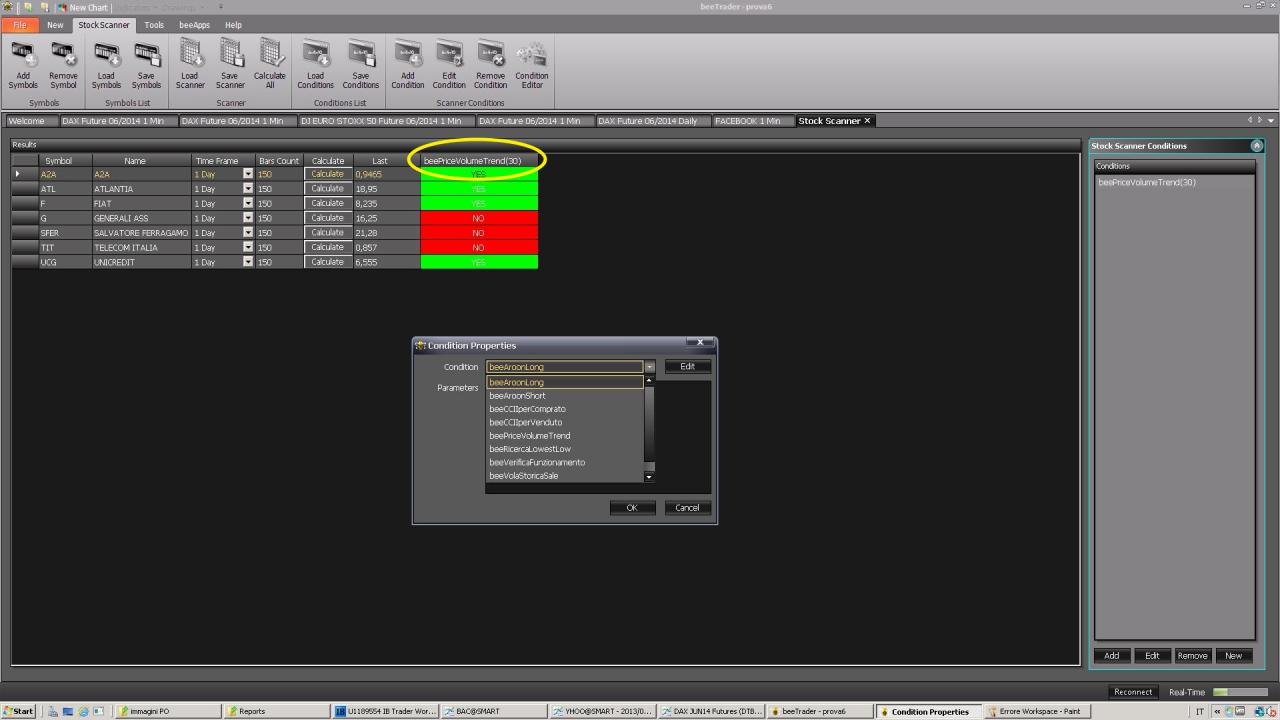
Task: Open the Time Frame dropdown for UNICREDIT
Action: pos(248,262)
